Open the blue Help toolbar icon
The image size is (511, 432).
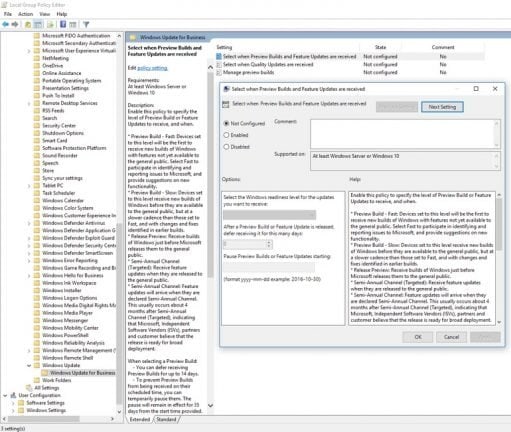63,24
